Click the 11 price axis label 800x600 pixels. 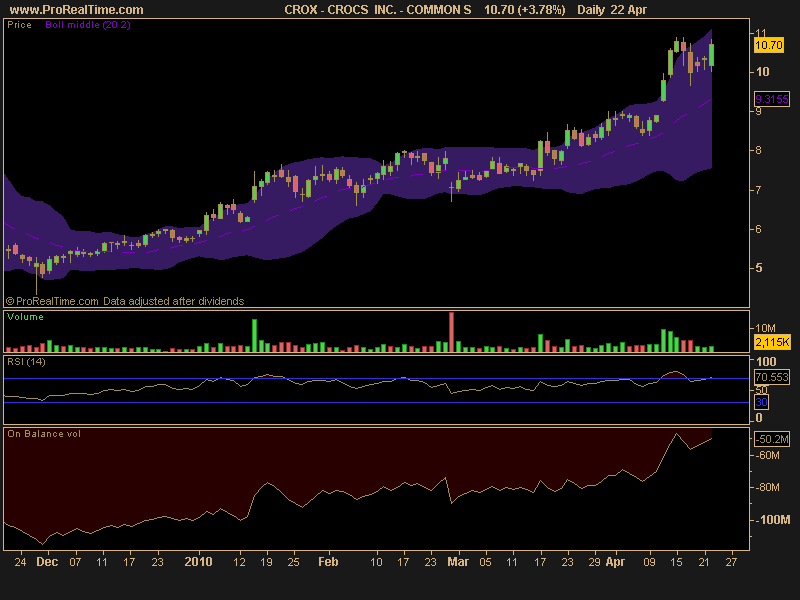[761, 33]
